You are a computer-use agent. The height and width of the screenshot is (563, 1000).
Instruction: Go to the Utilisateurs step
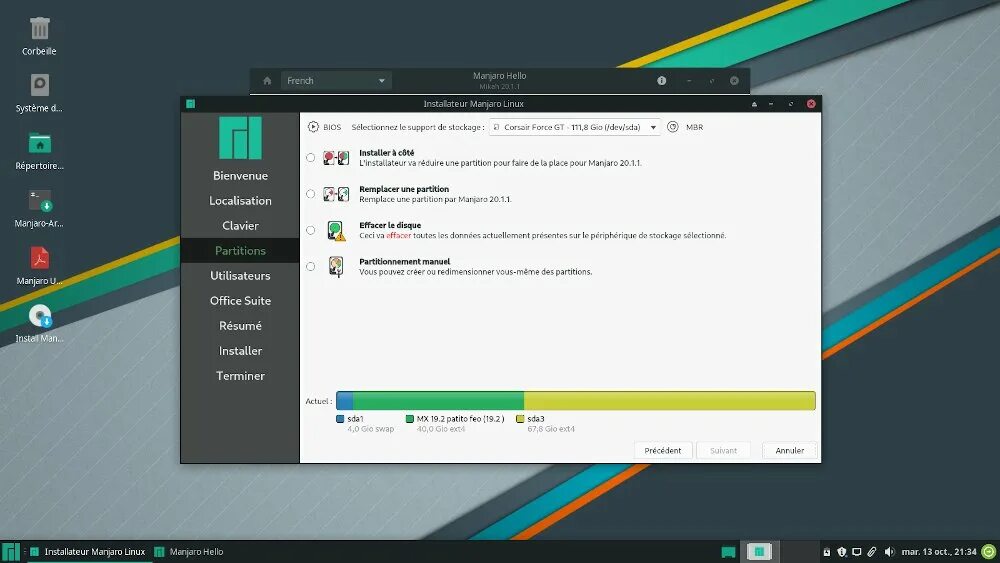pyautogui.click(x=240, y=275)
